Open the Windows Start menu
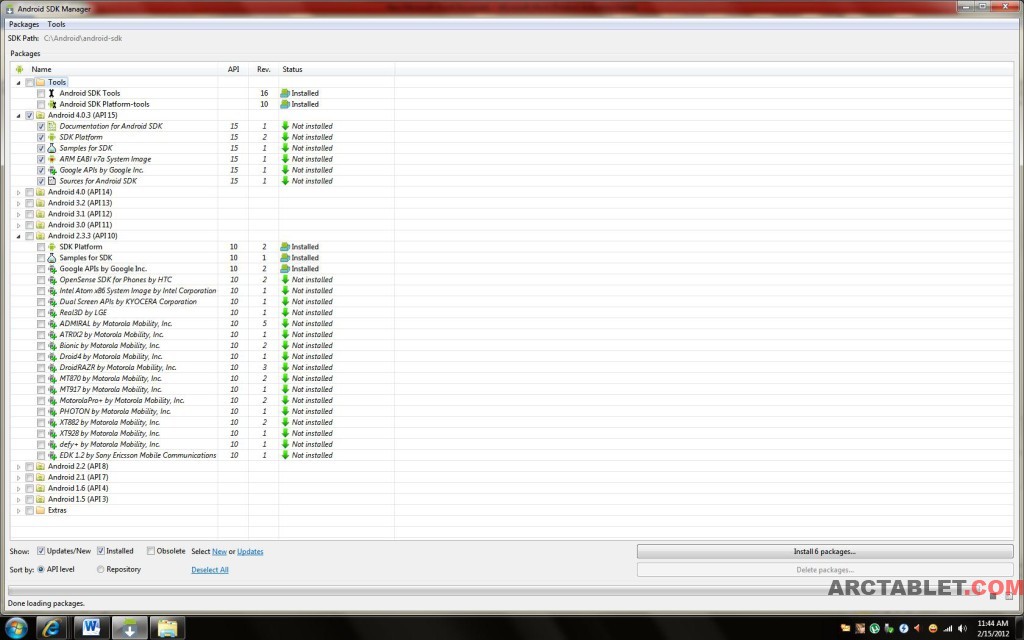 click(x=15, y=628)
